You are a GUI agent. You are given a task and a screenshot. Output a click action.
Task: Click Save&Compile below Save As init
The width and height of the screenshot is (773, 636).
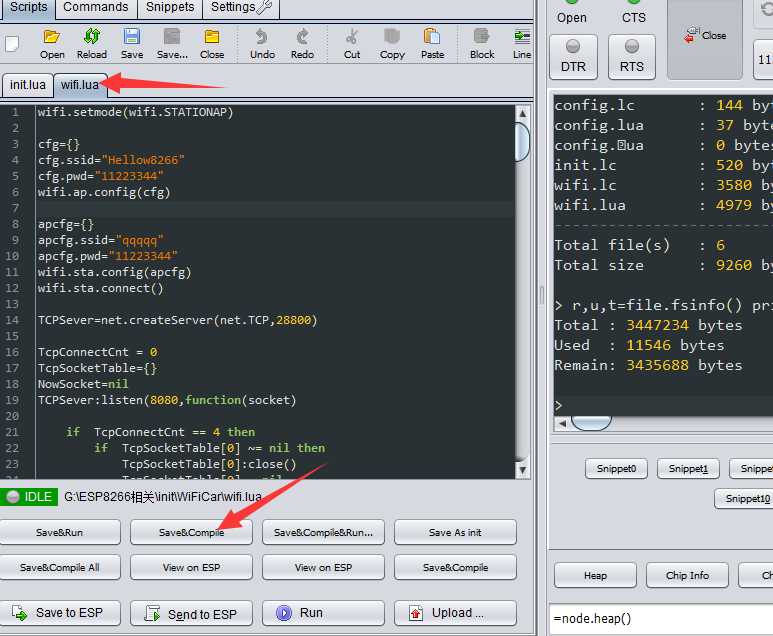[x=455, y=567]
